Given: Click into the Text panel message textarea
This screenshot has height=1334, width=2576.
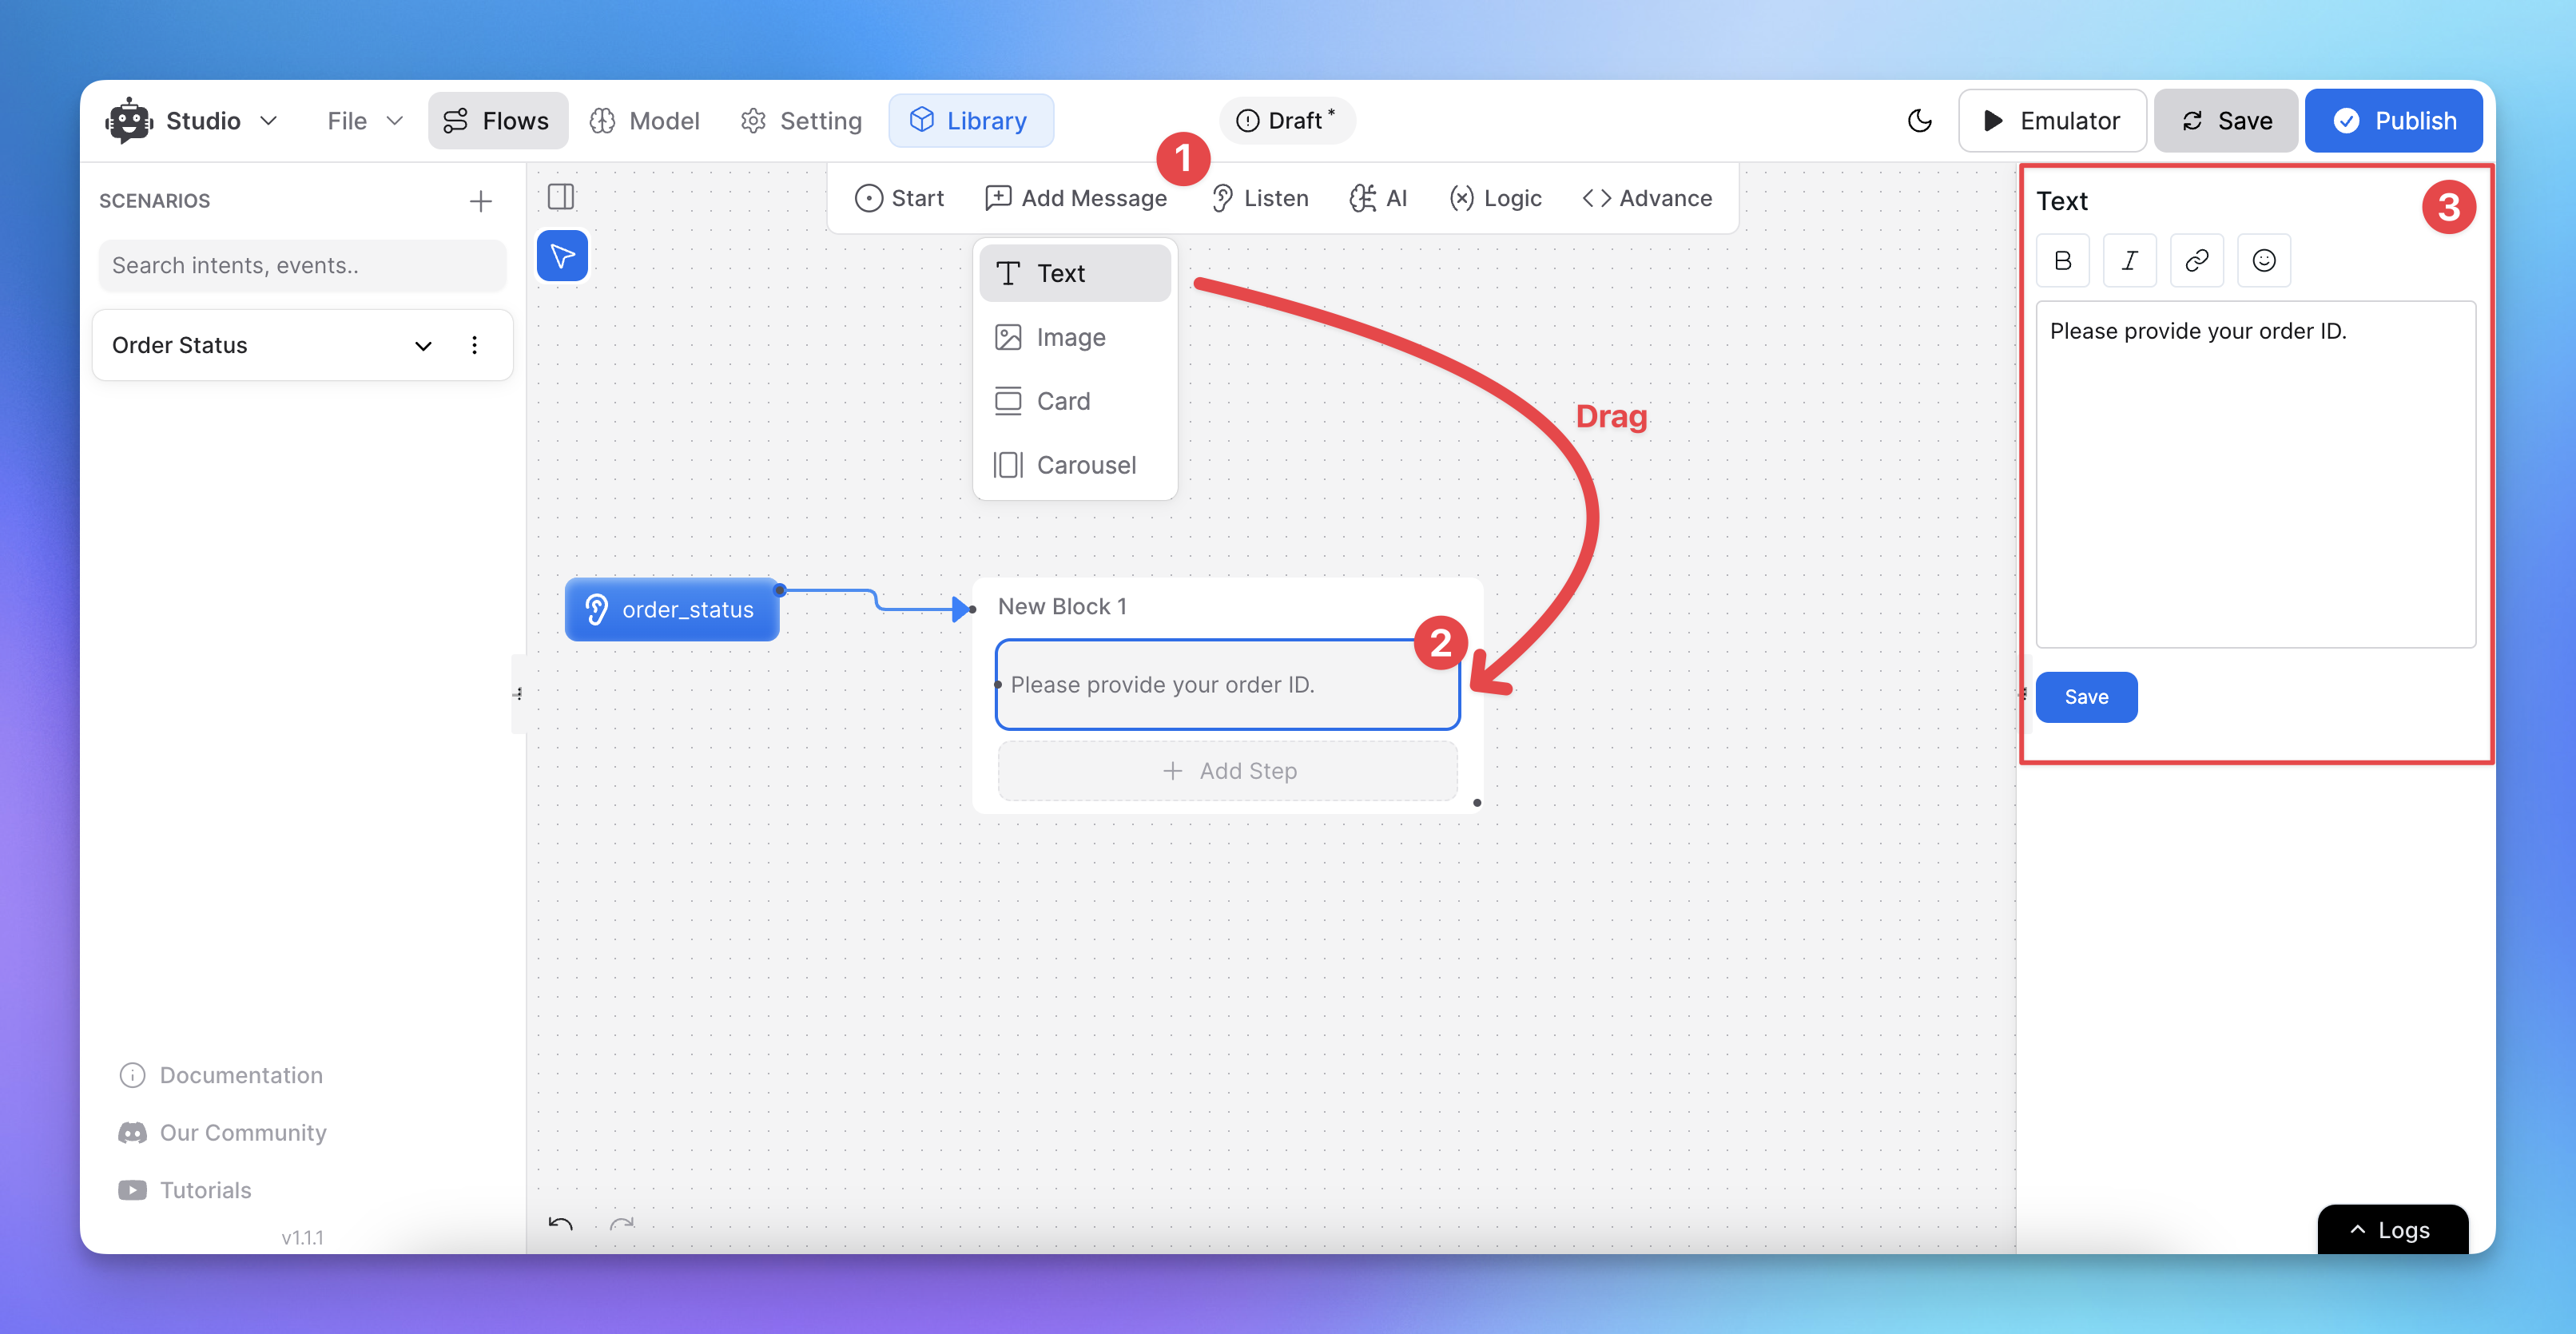Looking at the screenshot, I should [2256, 475].
